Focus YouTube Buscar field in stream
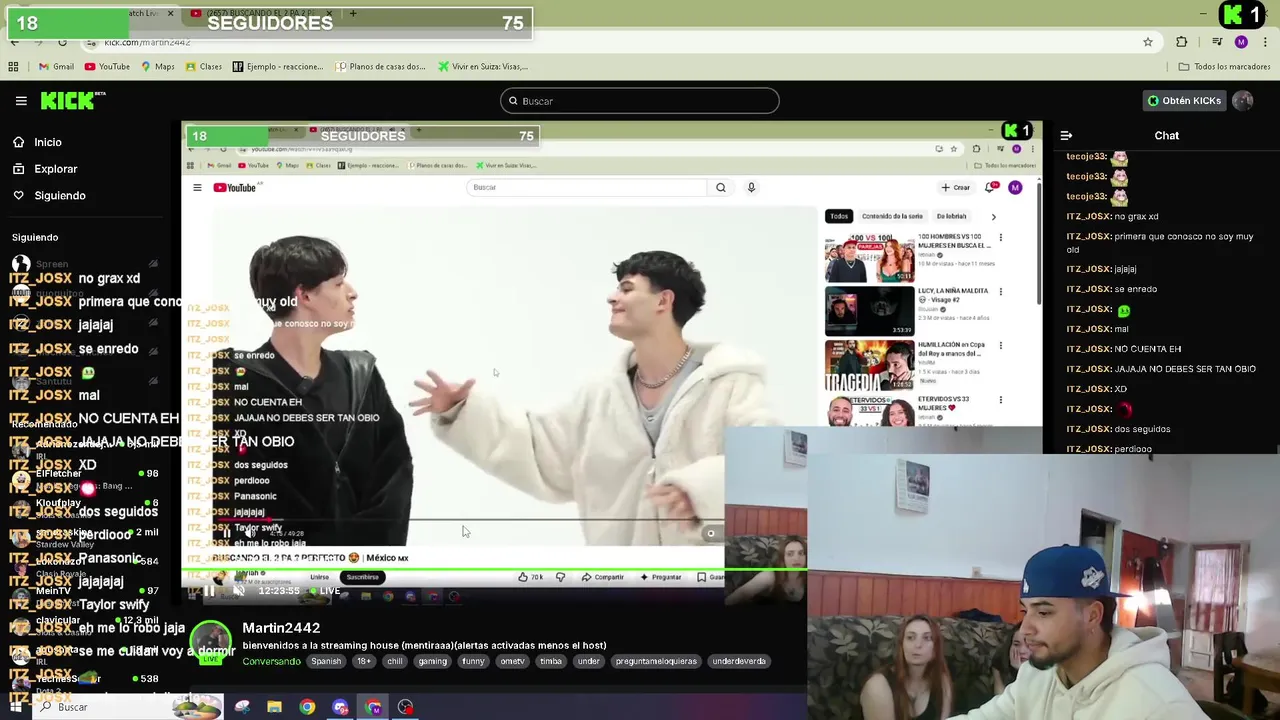The image size is (1280, 720). (x=586, y=188)
